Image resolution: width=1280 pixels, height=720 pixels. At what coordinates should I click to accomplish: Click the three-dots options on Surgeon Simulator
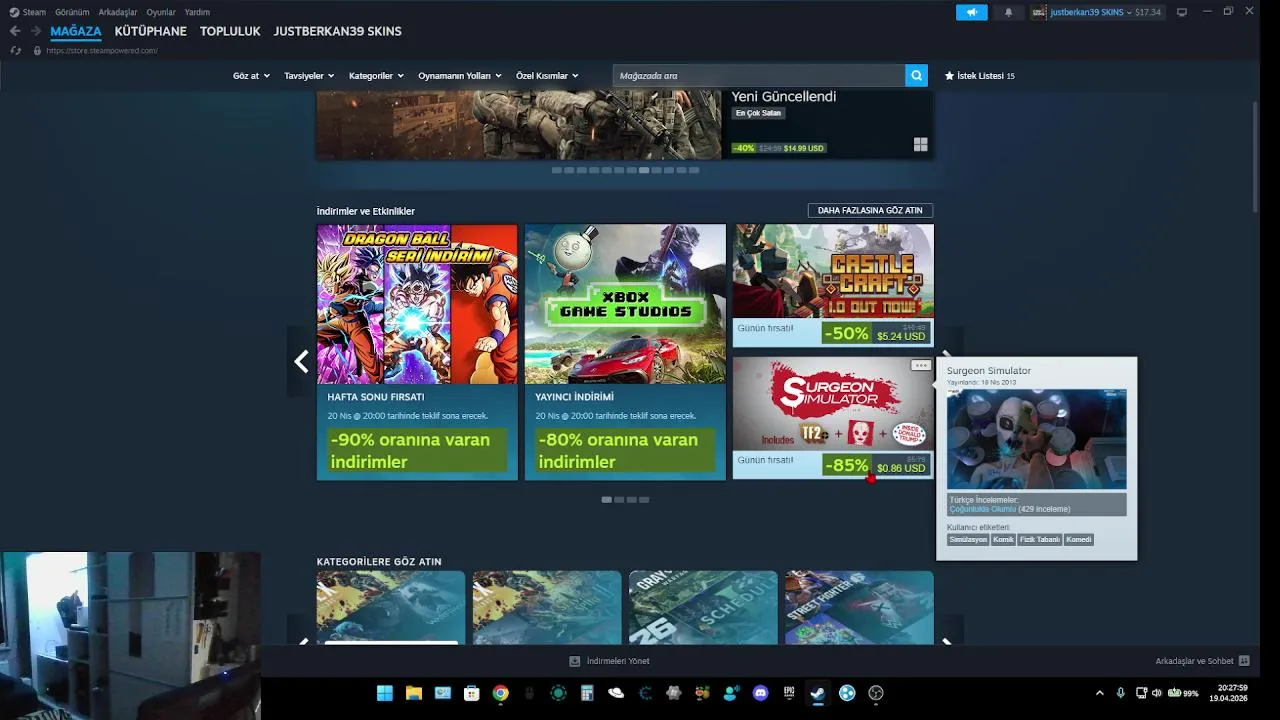click(x=920, y=365)
